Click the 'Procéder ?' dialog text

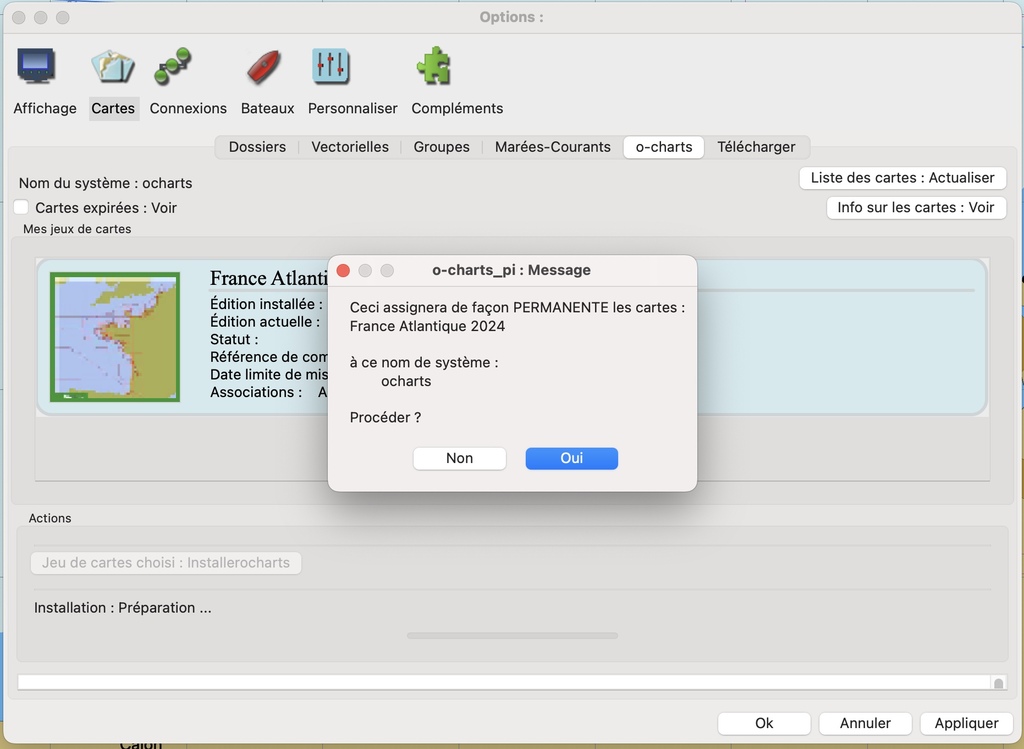click(x=385, y=418)
